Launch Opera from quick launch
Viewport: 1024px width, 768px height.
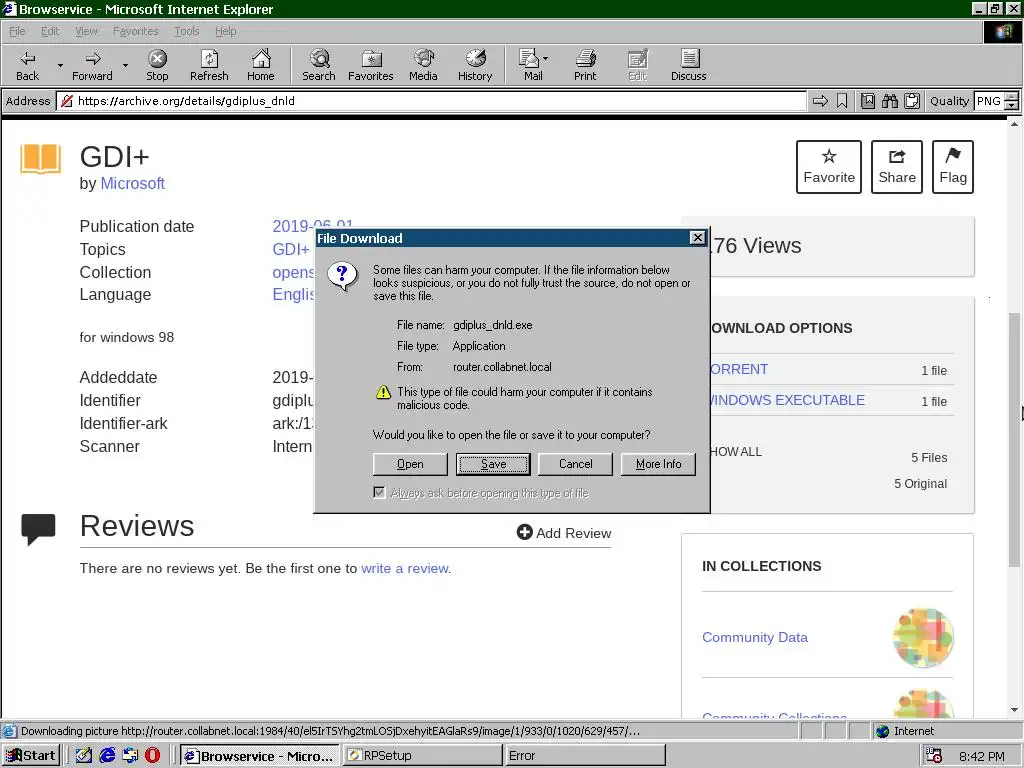[x=152, y=756]
